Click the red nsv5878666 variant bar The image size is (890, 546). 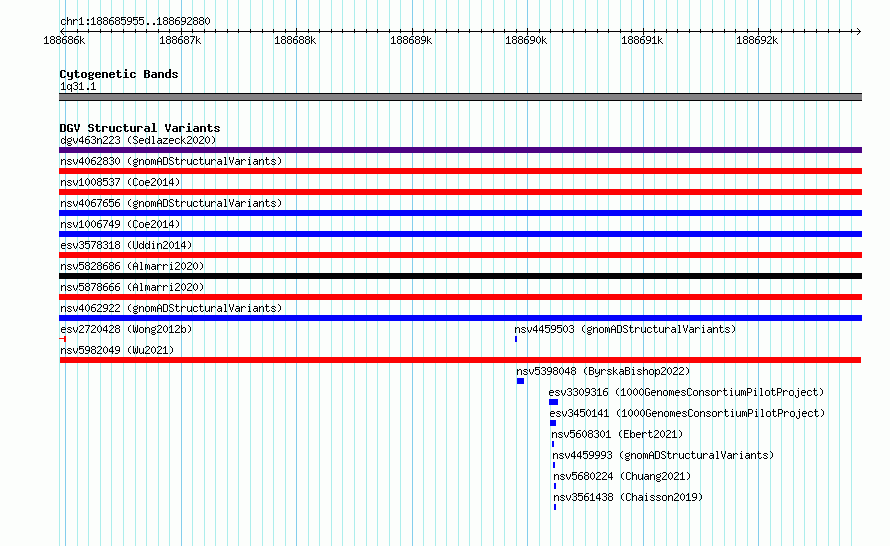tap(460, 297)
